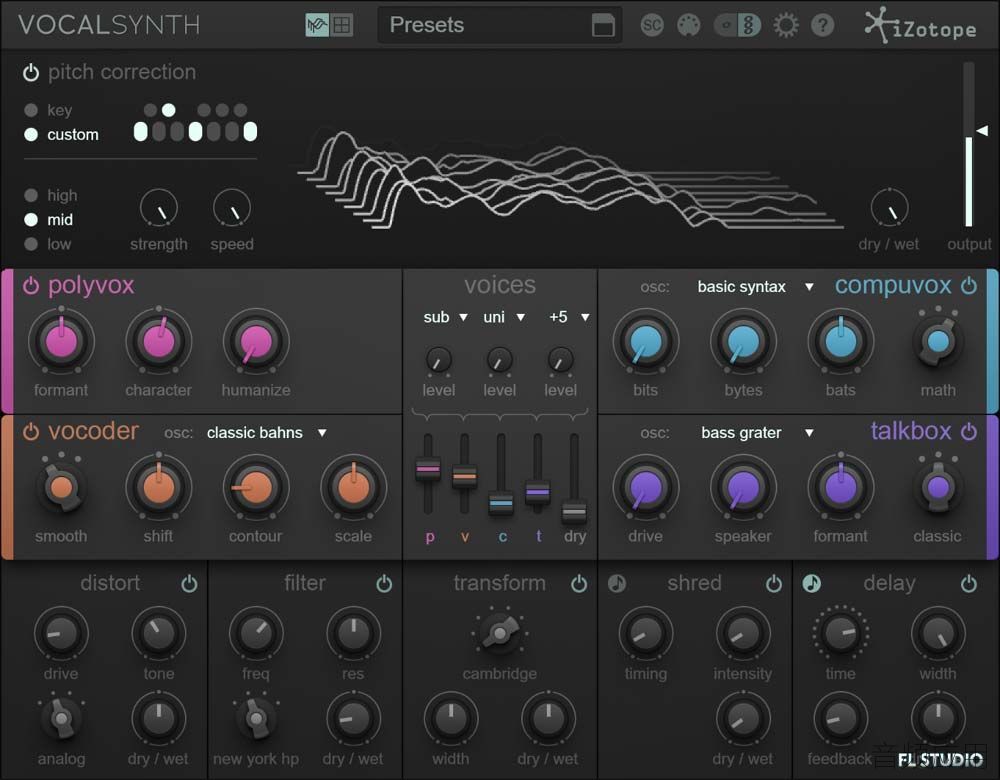Screen dimensions: 1000x780
Task: Click the pitch correction speed knob
Action: (232, 208)
